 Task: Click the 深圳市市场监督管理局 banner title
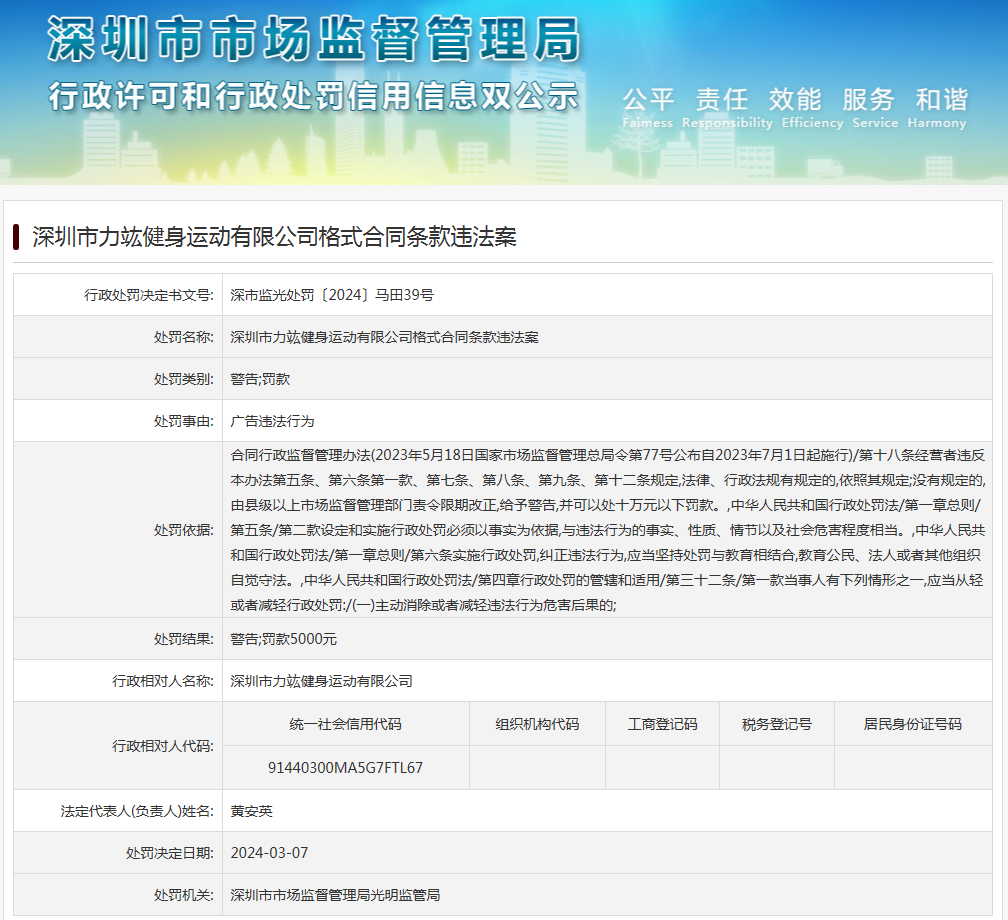click(x=314, y=40)
